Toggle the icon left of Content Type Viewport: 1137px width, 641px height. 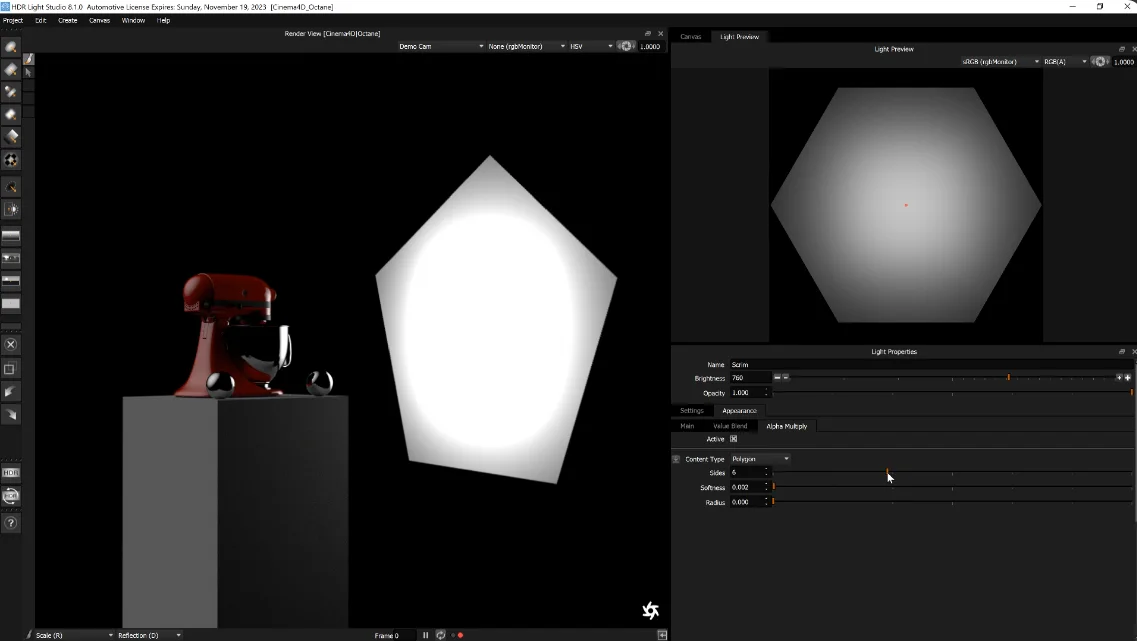pos(676,459)
